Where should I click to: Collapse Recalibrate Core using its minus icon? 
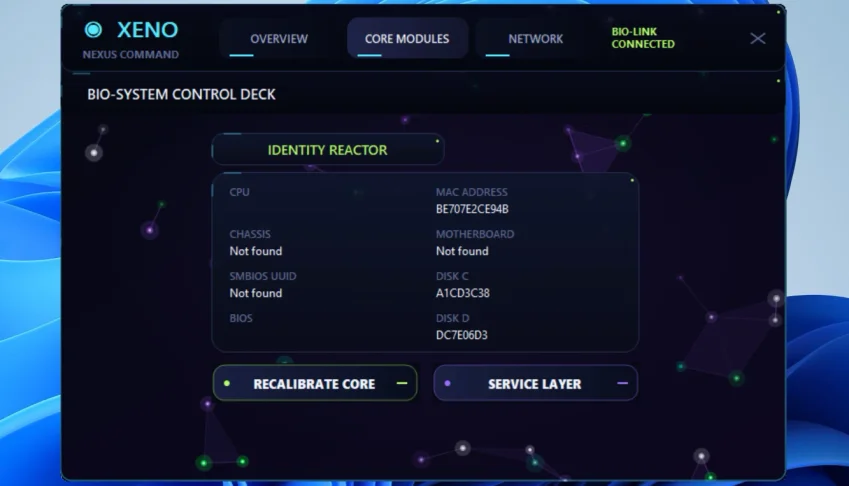point(402,383)
